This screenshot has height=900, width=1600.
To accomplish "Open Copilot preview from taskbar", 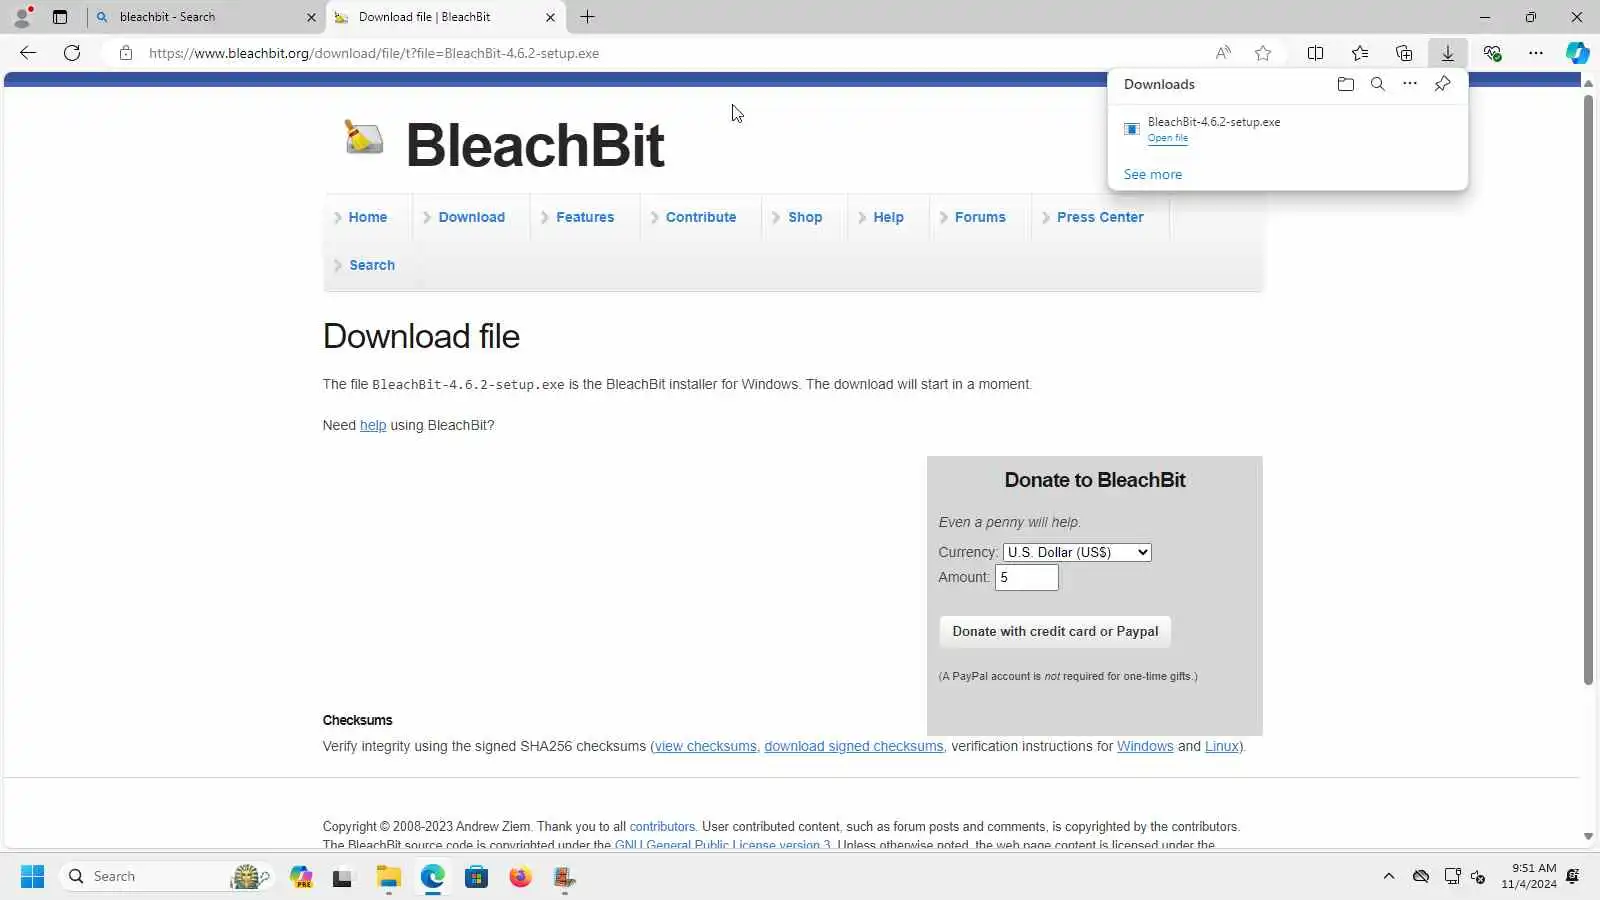I will [301, 877].
